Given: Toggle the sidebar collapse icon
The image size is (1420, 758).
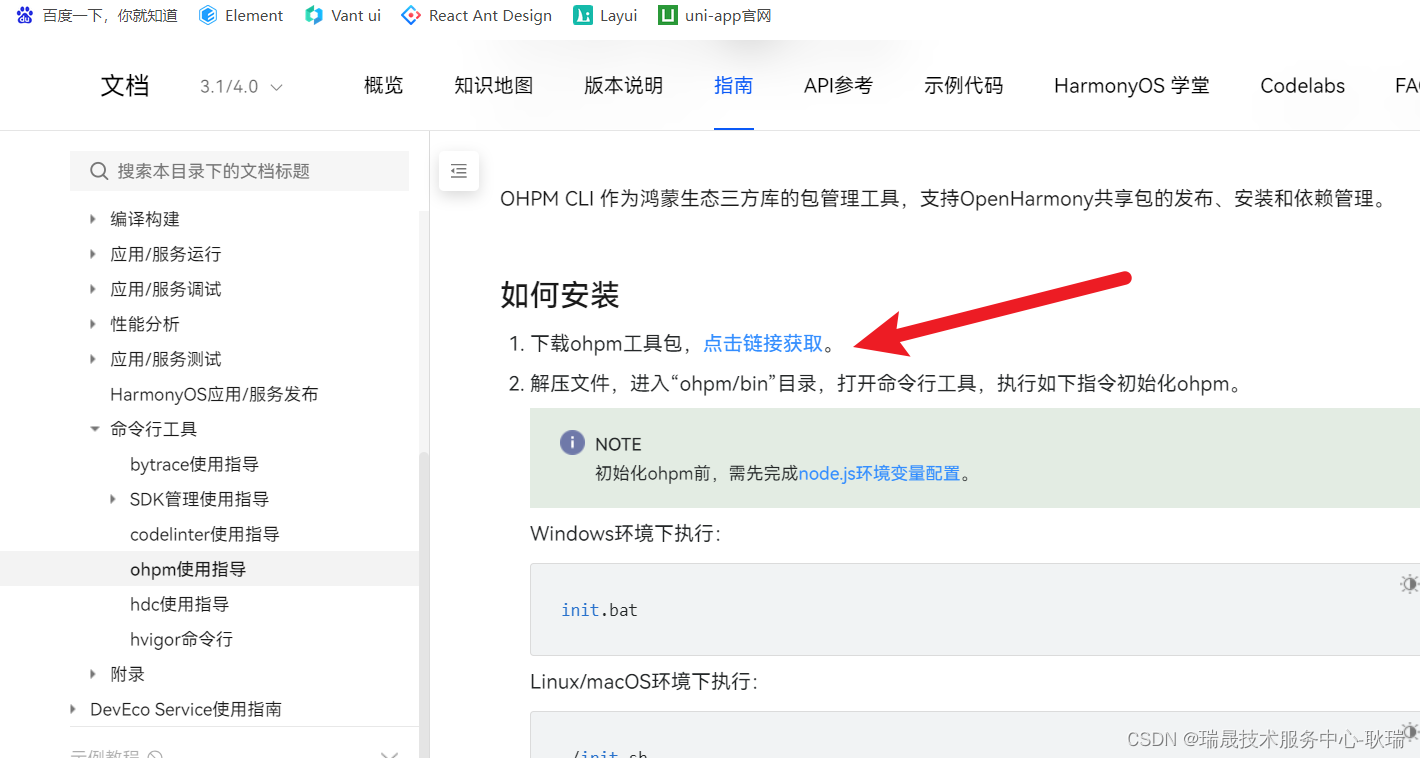Looking at the screenshot, I should (x=459, y=171).
